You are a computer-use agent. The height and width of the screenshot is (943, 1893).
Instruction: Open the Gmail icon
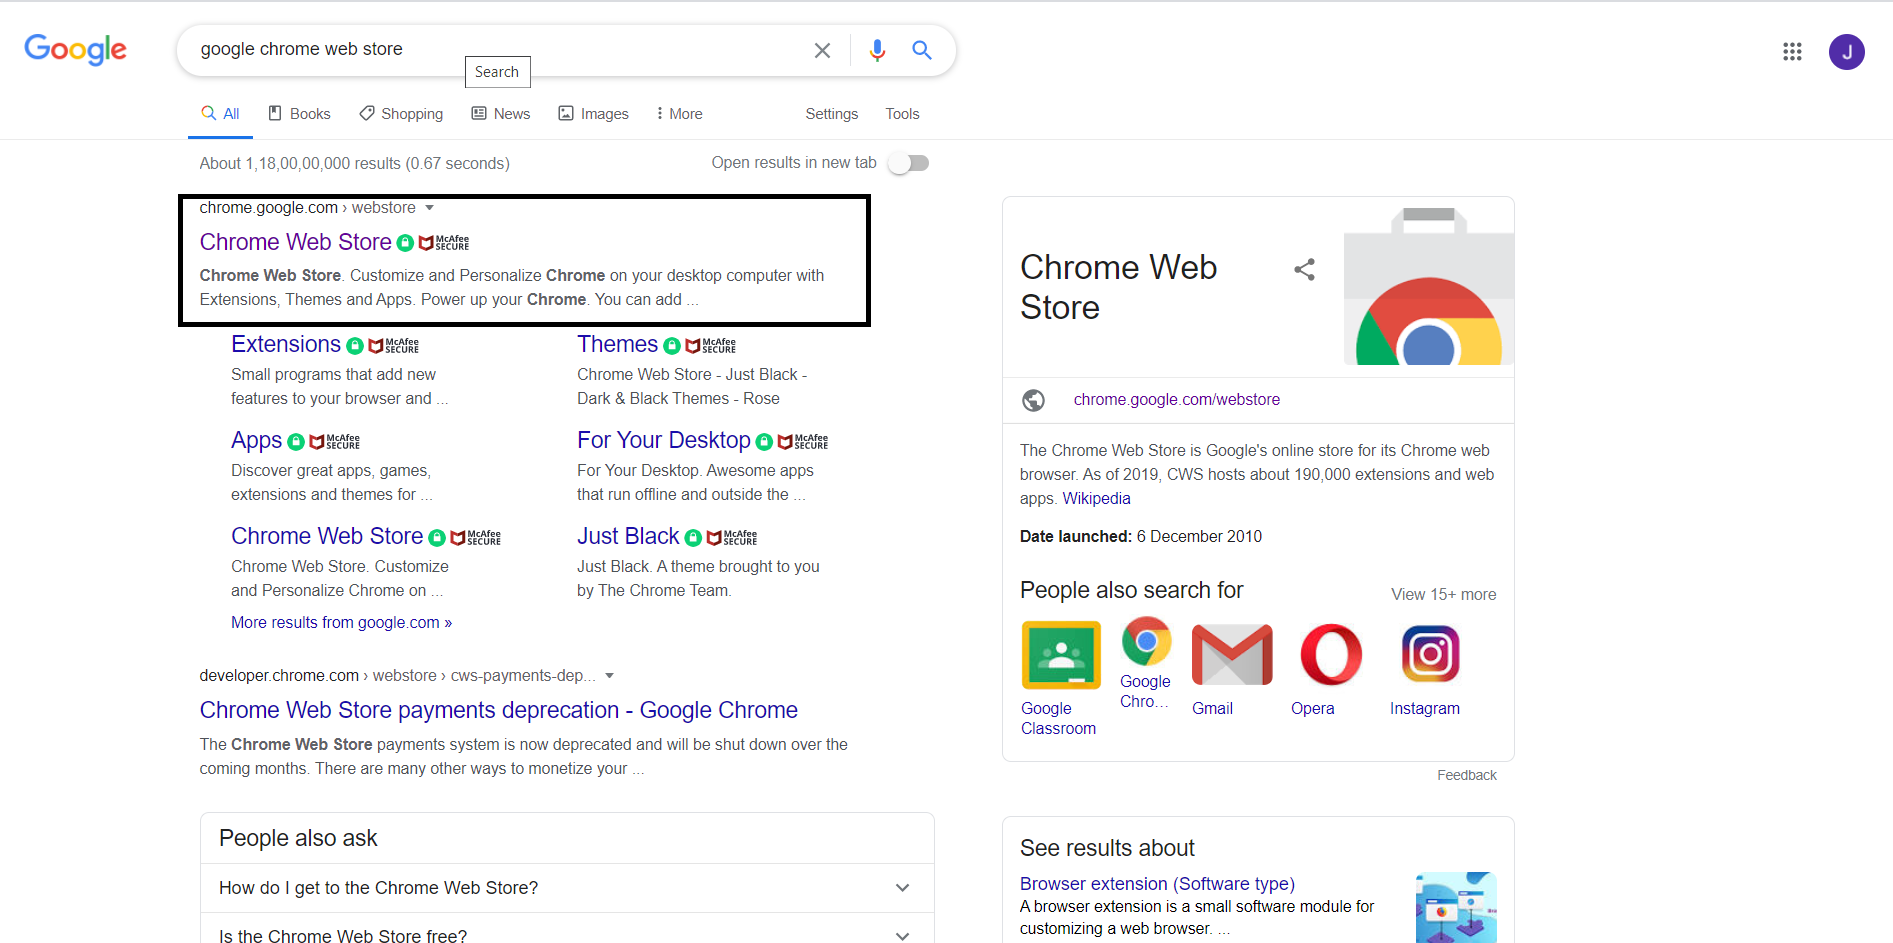point(1232,655)
